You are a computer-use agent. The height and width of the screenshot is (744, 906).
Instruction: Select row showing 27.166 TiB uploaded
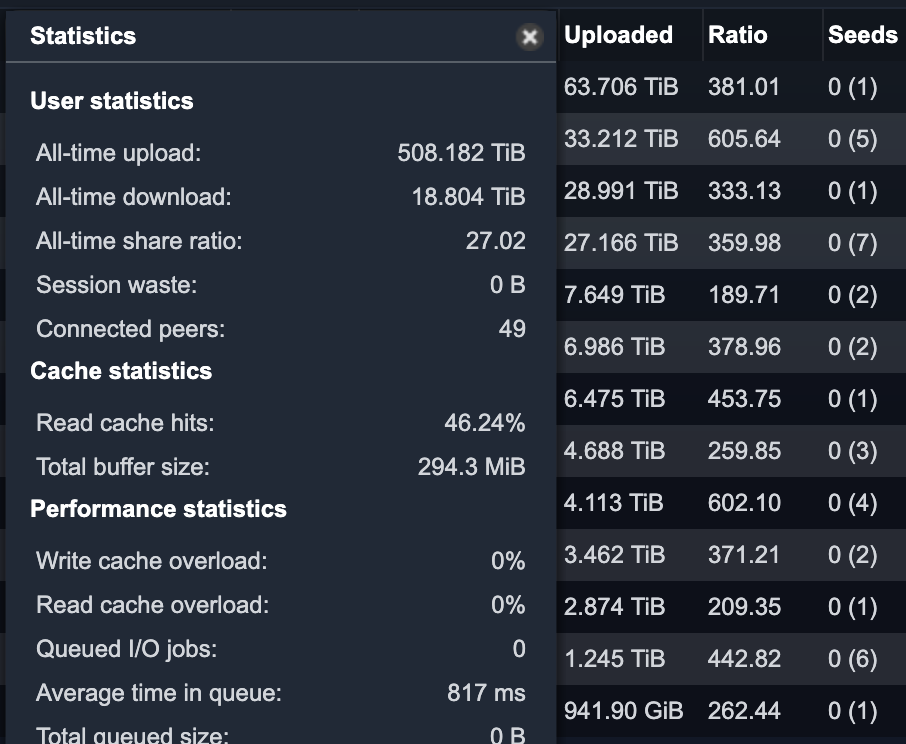coord(732,243)
